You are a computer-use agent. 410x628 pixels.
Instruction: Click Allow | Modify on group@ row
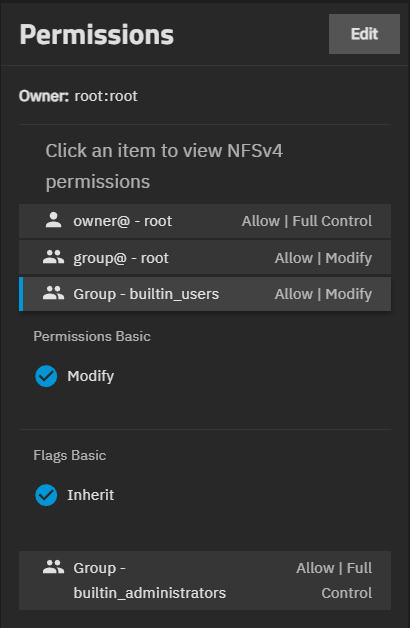tap(323, 258)
